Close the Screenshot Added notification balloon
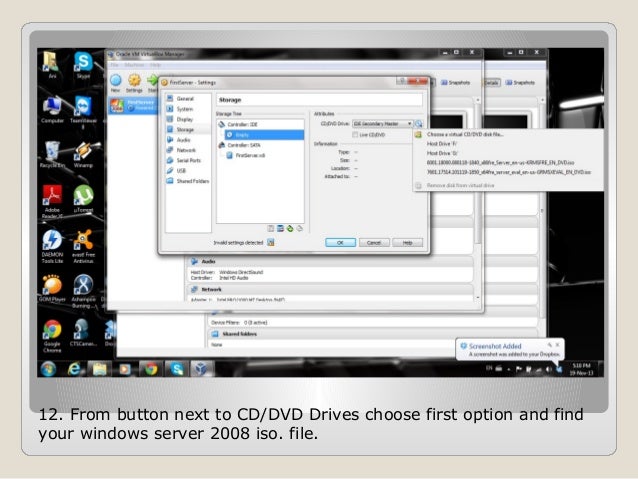This screenshot has width=638, height=479. point(557,345)
